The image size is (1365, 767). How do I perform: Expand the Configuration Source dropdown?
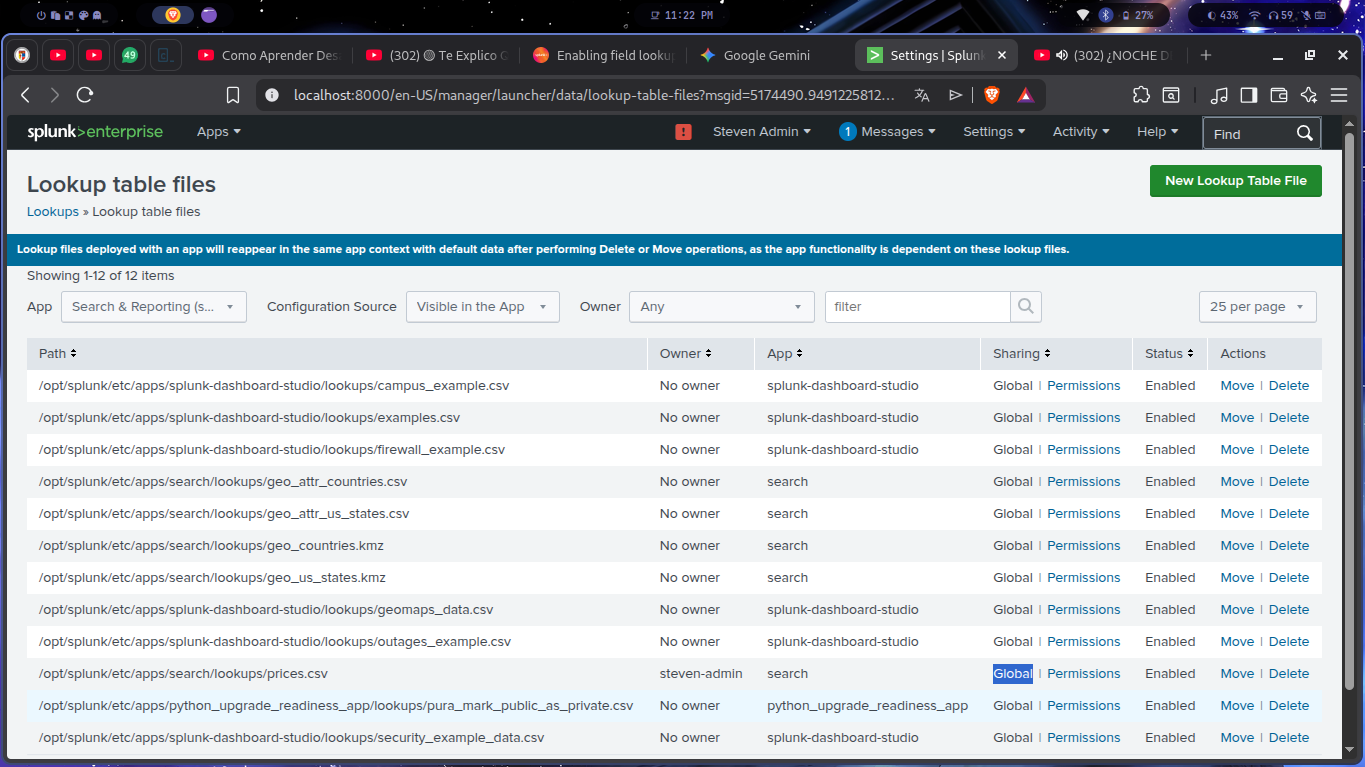click(482, 306)
